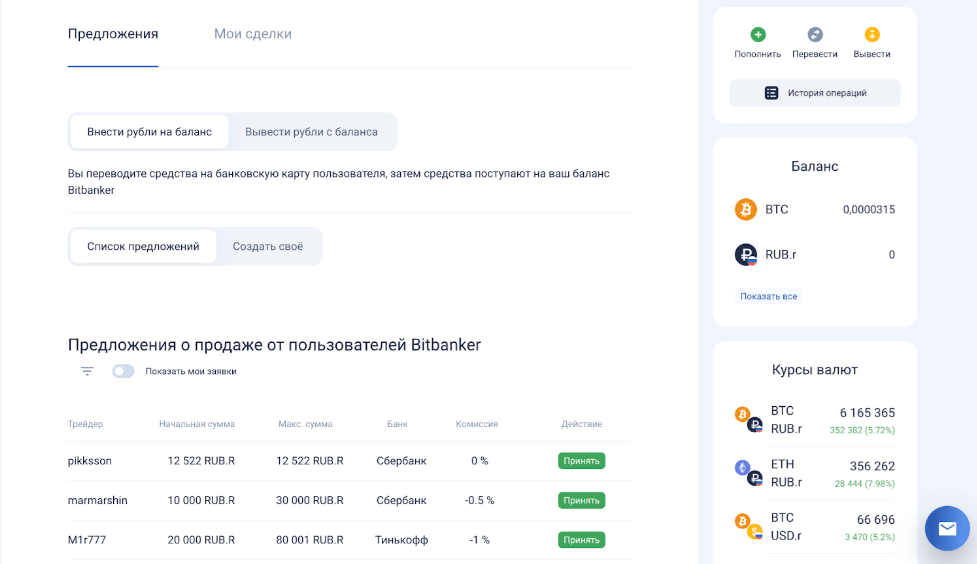Screen dimensions: 977x564
Task: Click trader name M1r777
Action: [87, 540]
